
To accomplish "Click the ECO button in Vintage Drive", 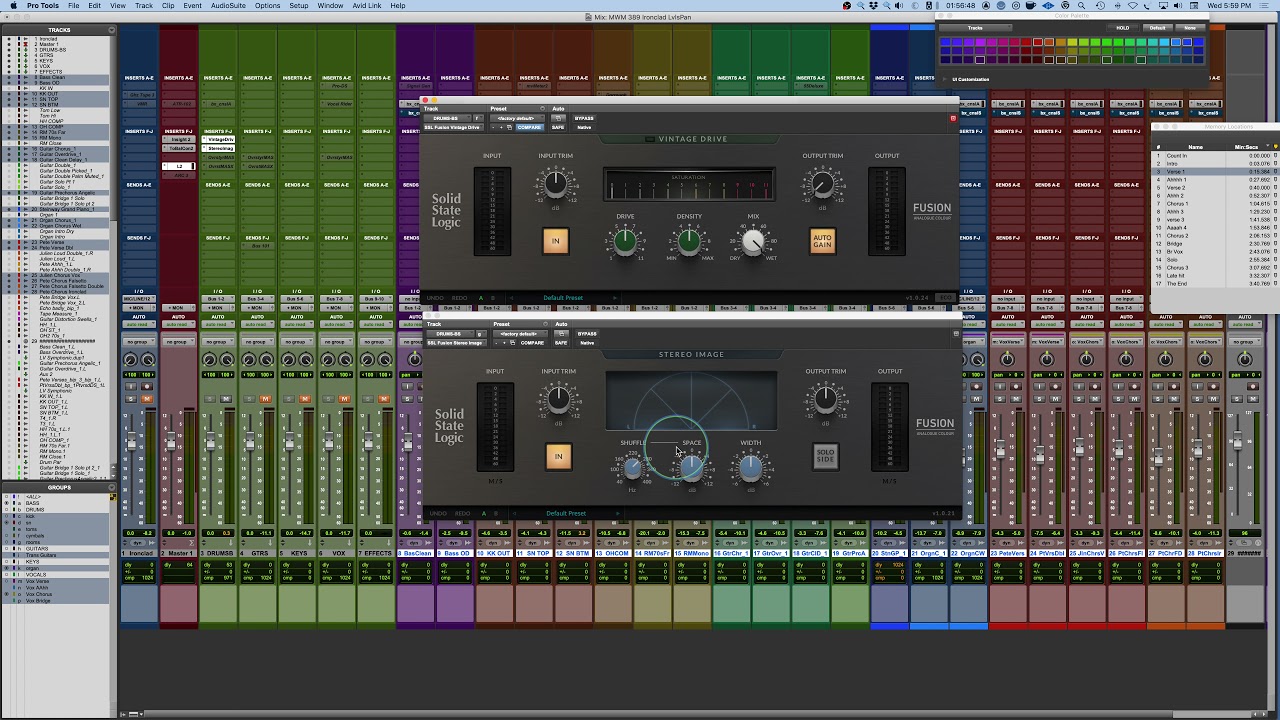I will [x=946, y=298].
